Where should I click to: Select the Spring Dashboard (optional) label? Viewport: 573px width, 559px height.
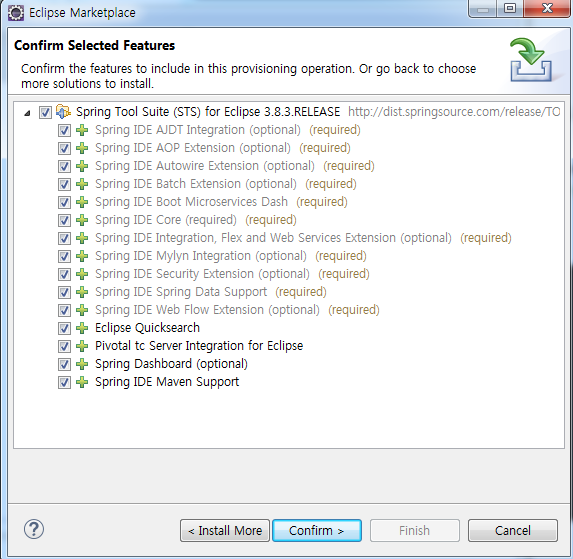[x=171, y=364]
